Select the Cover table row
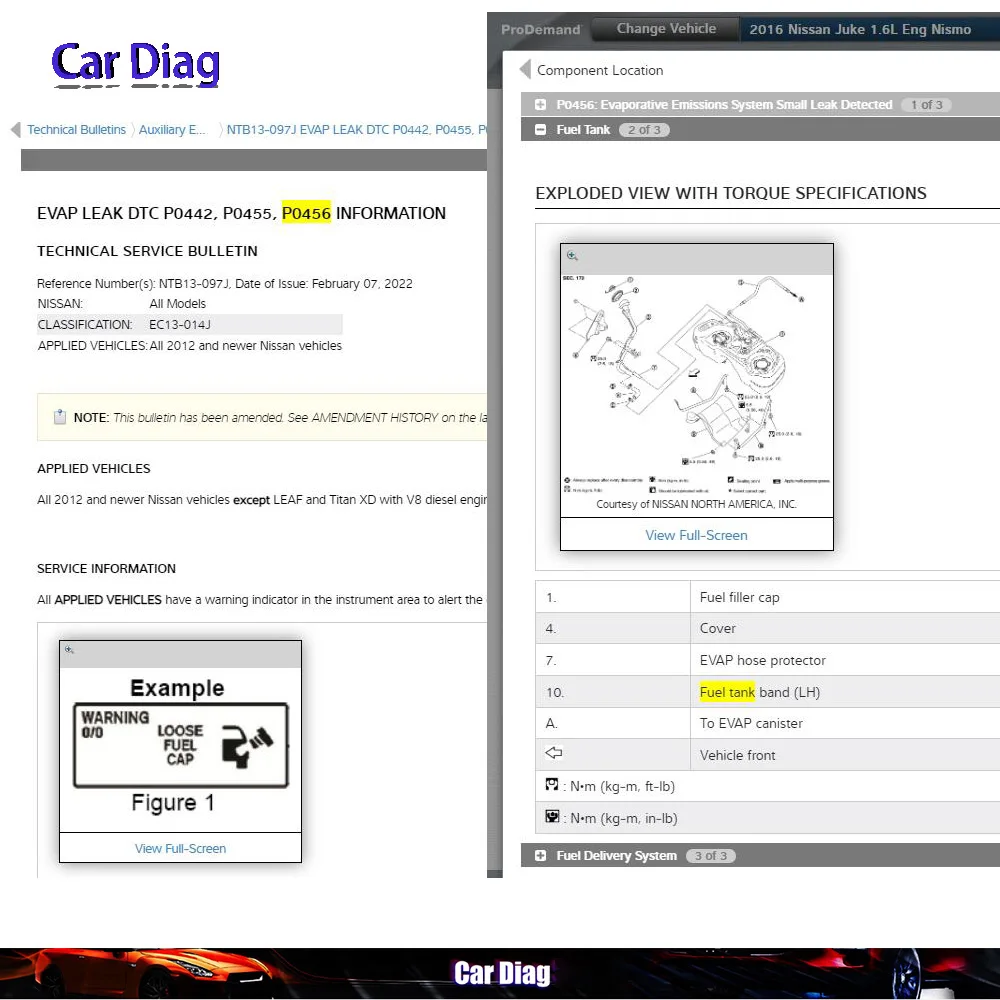 click(767, 628)
